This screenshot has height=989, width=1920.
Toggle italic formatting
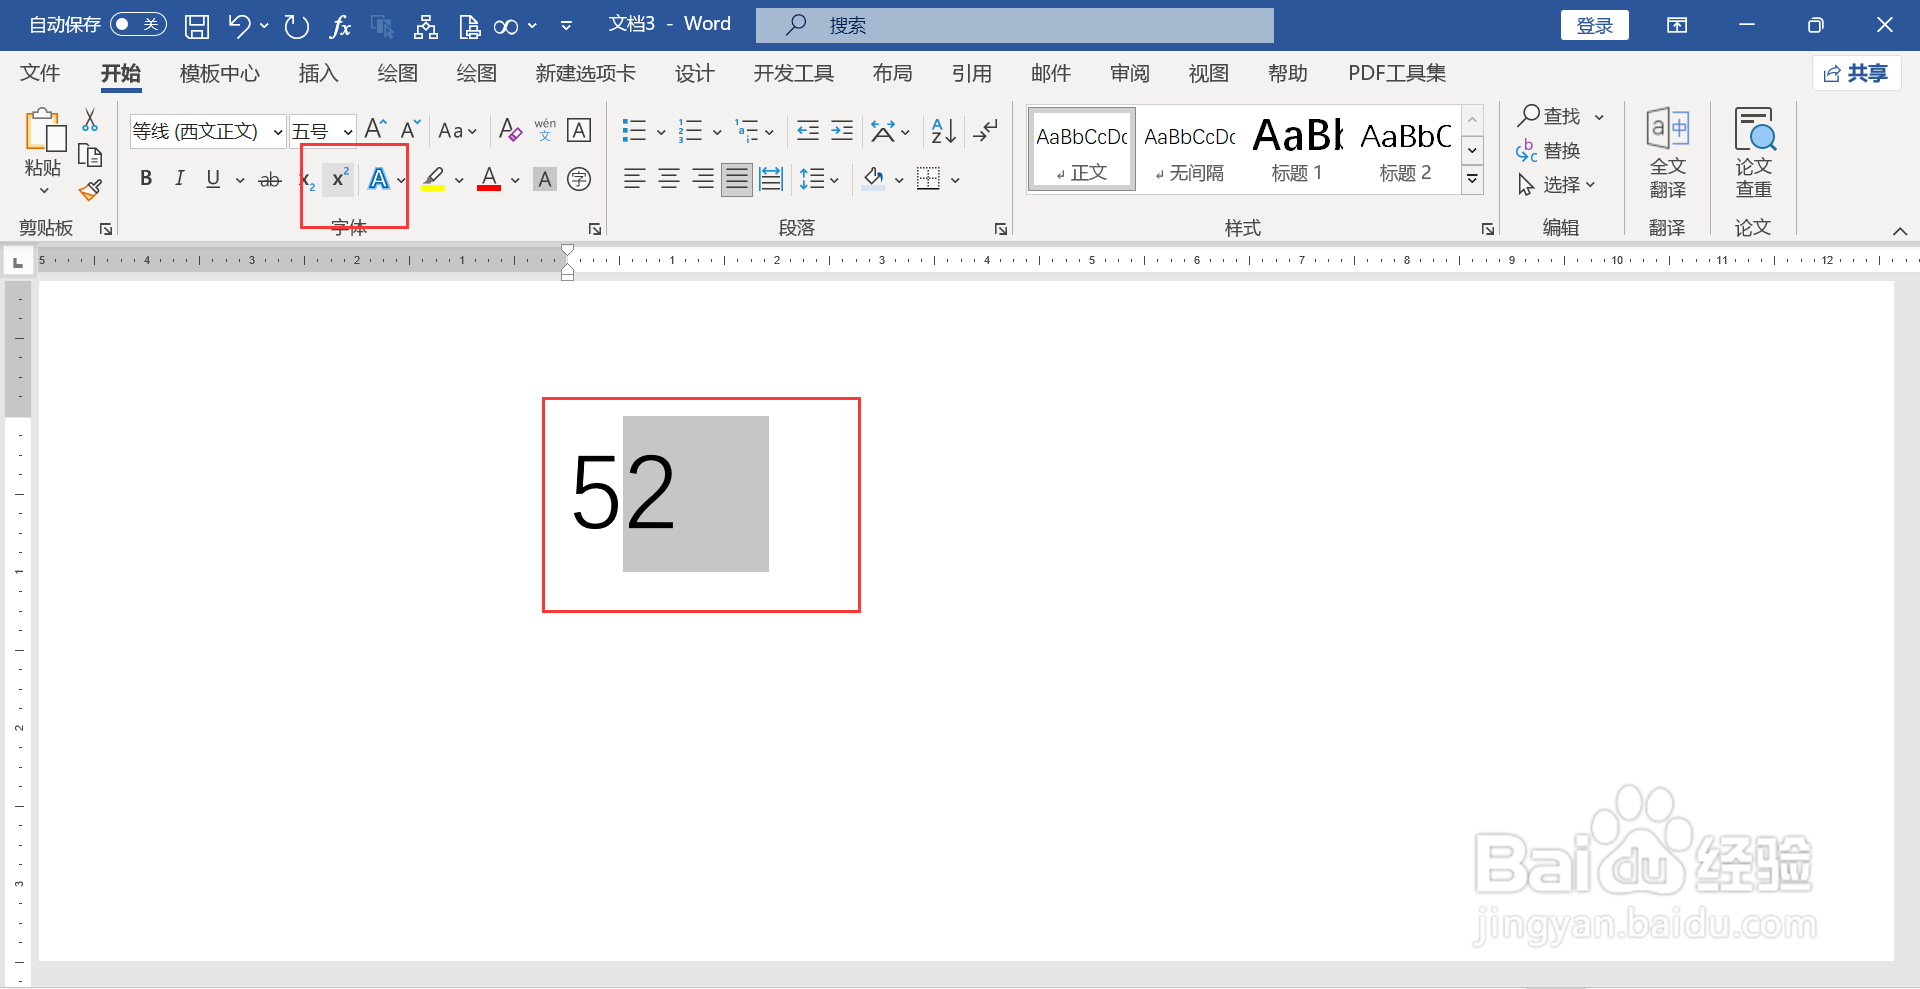click(x=179, y=178)
